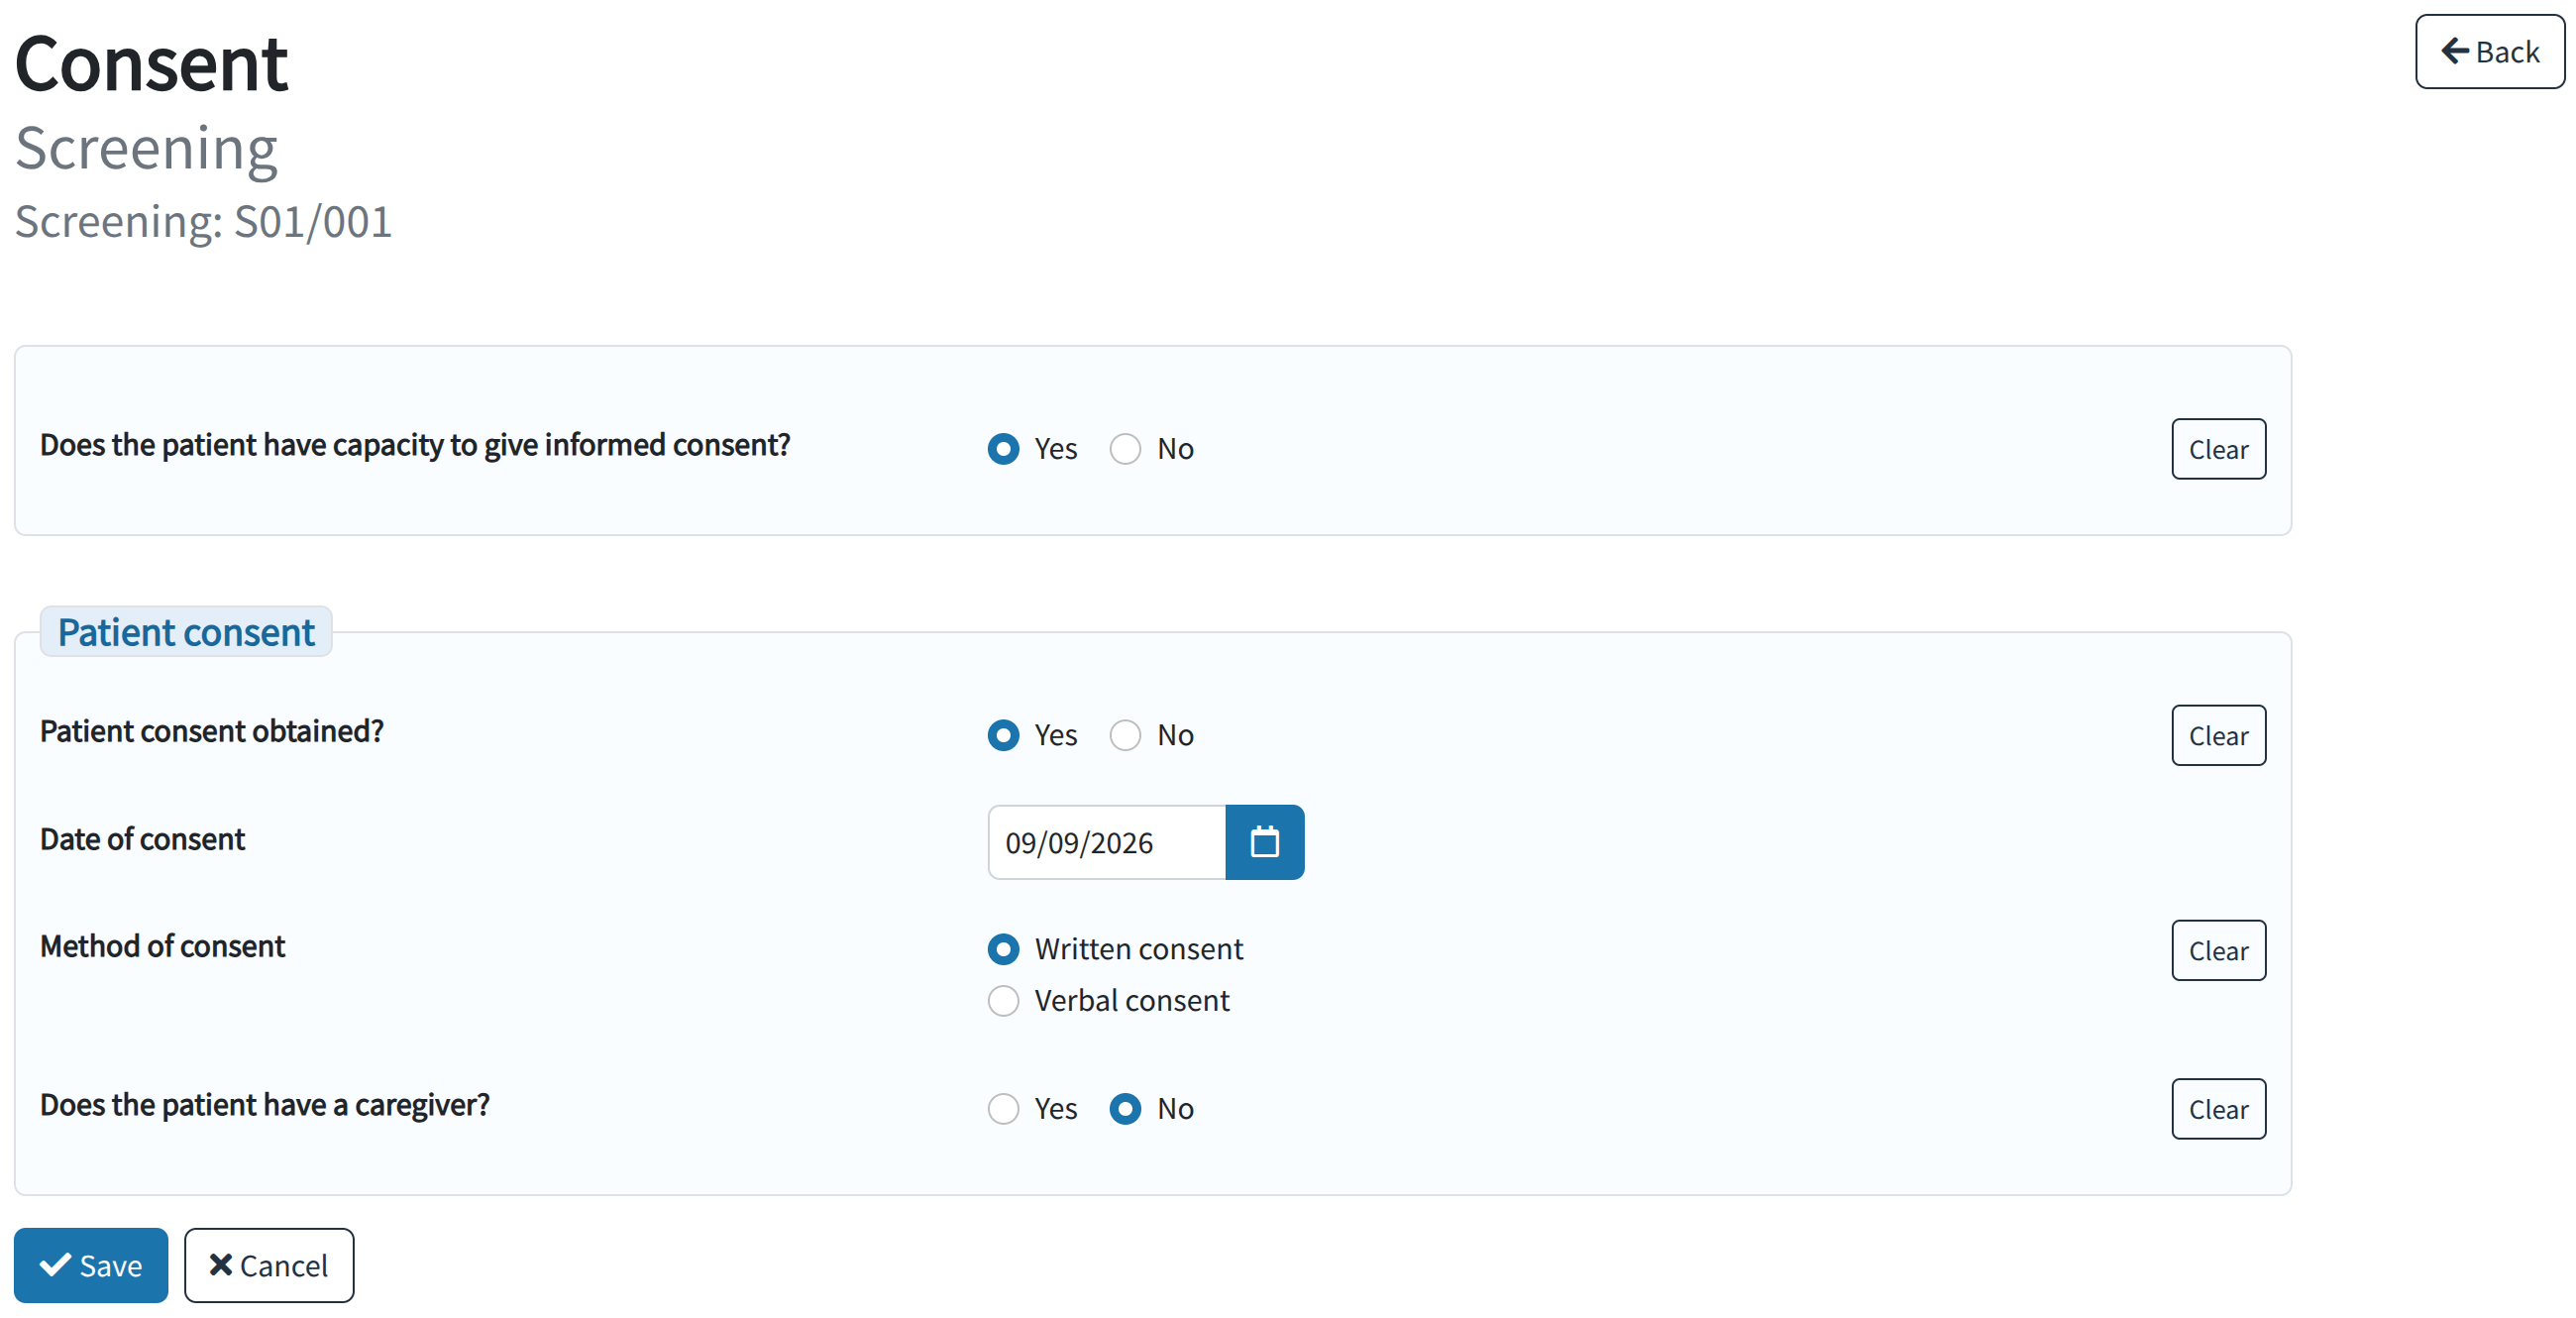The height and width of the screenshot is (1318, 2576).
Task: Choose No for Patient consent obtained
Action: point(1125,735)
